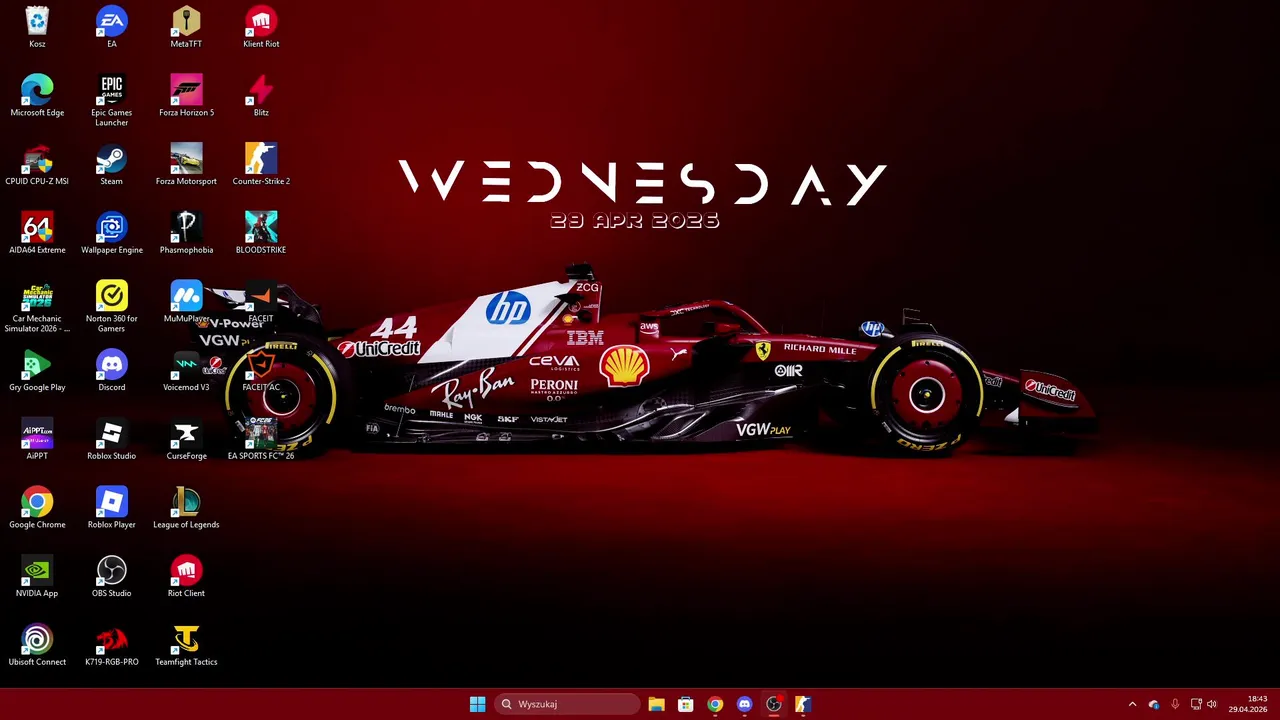Select the Steam desktop shortcut
This screenshot has height=720, width=1280.
point(111,165)
